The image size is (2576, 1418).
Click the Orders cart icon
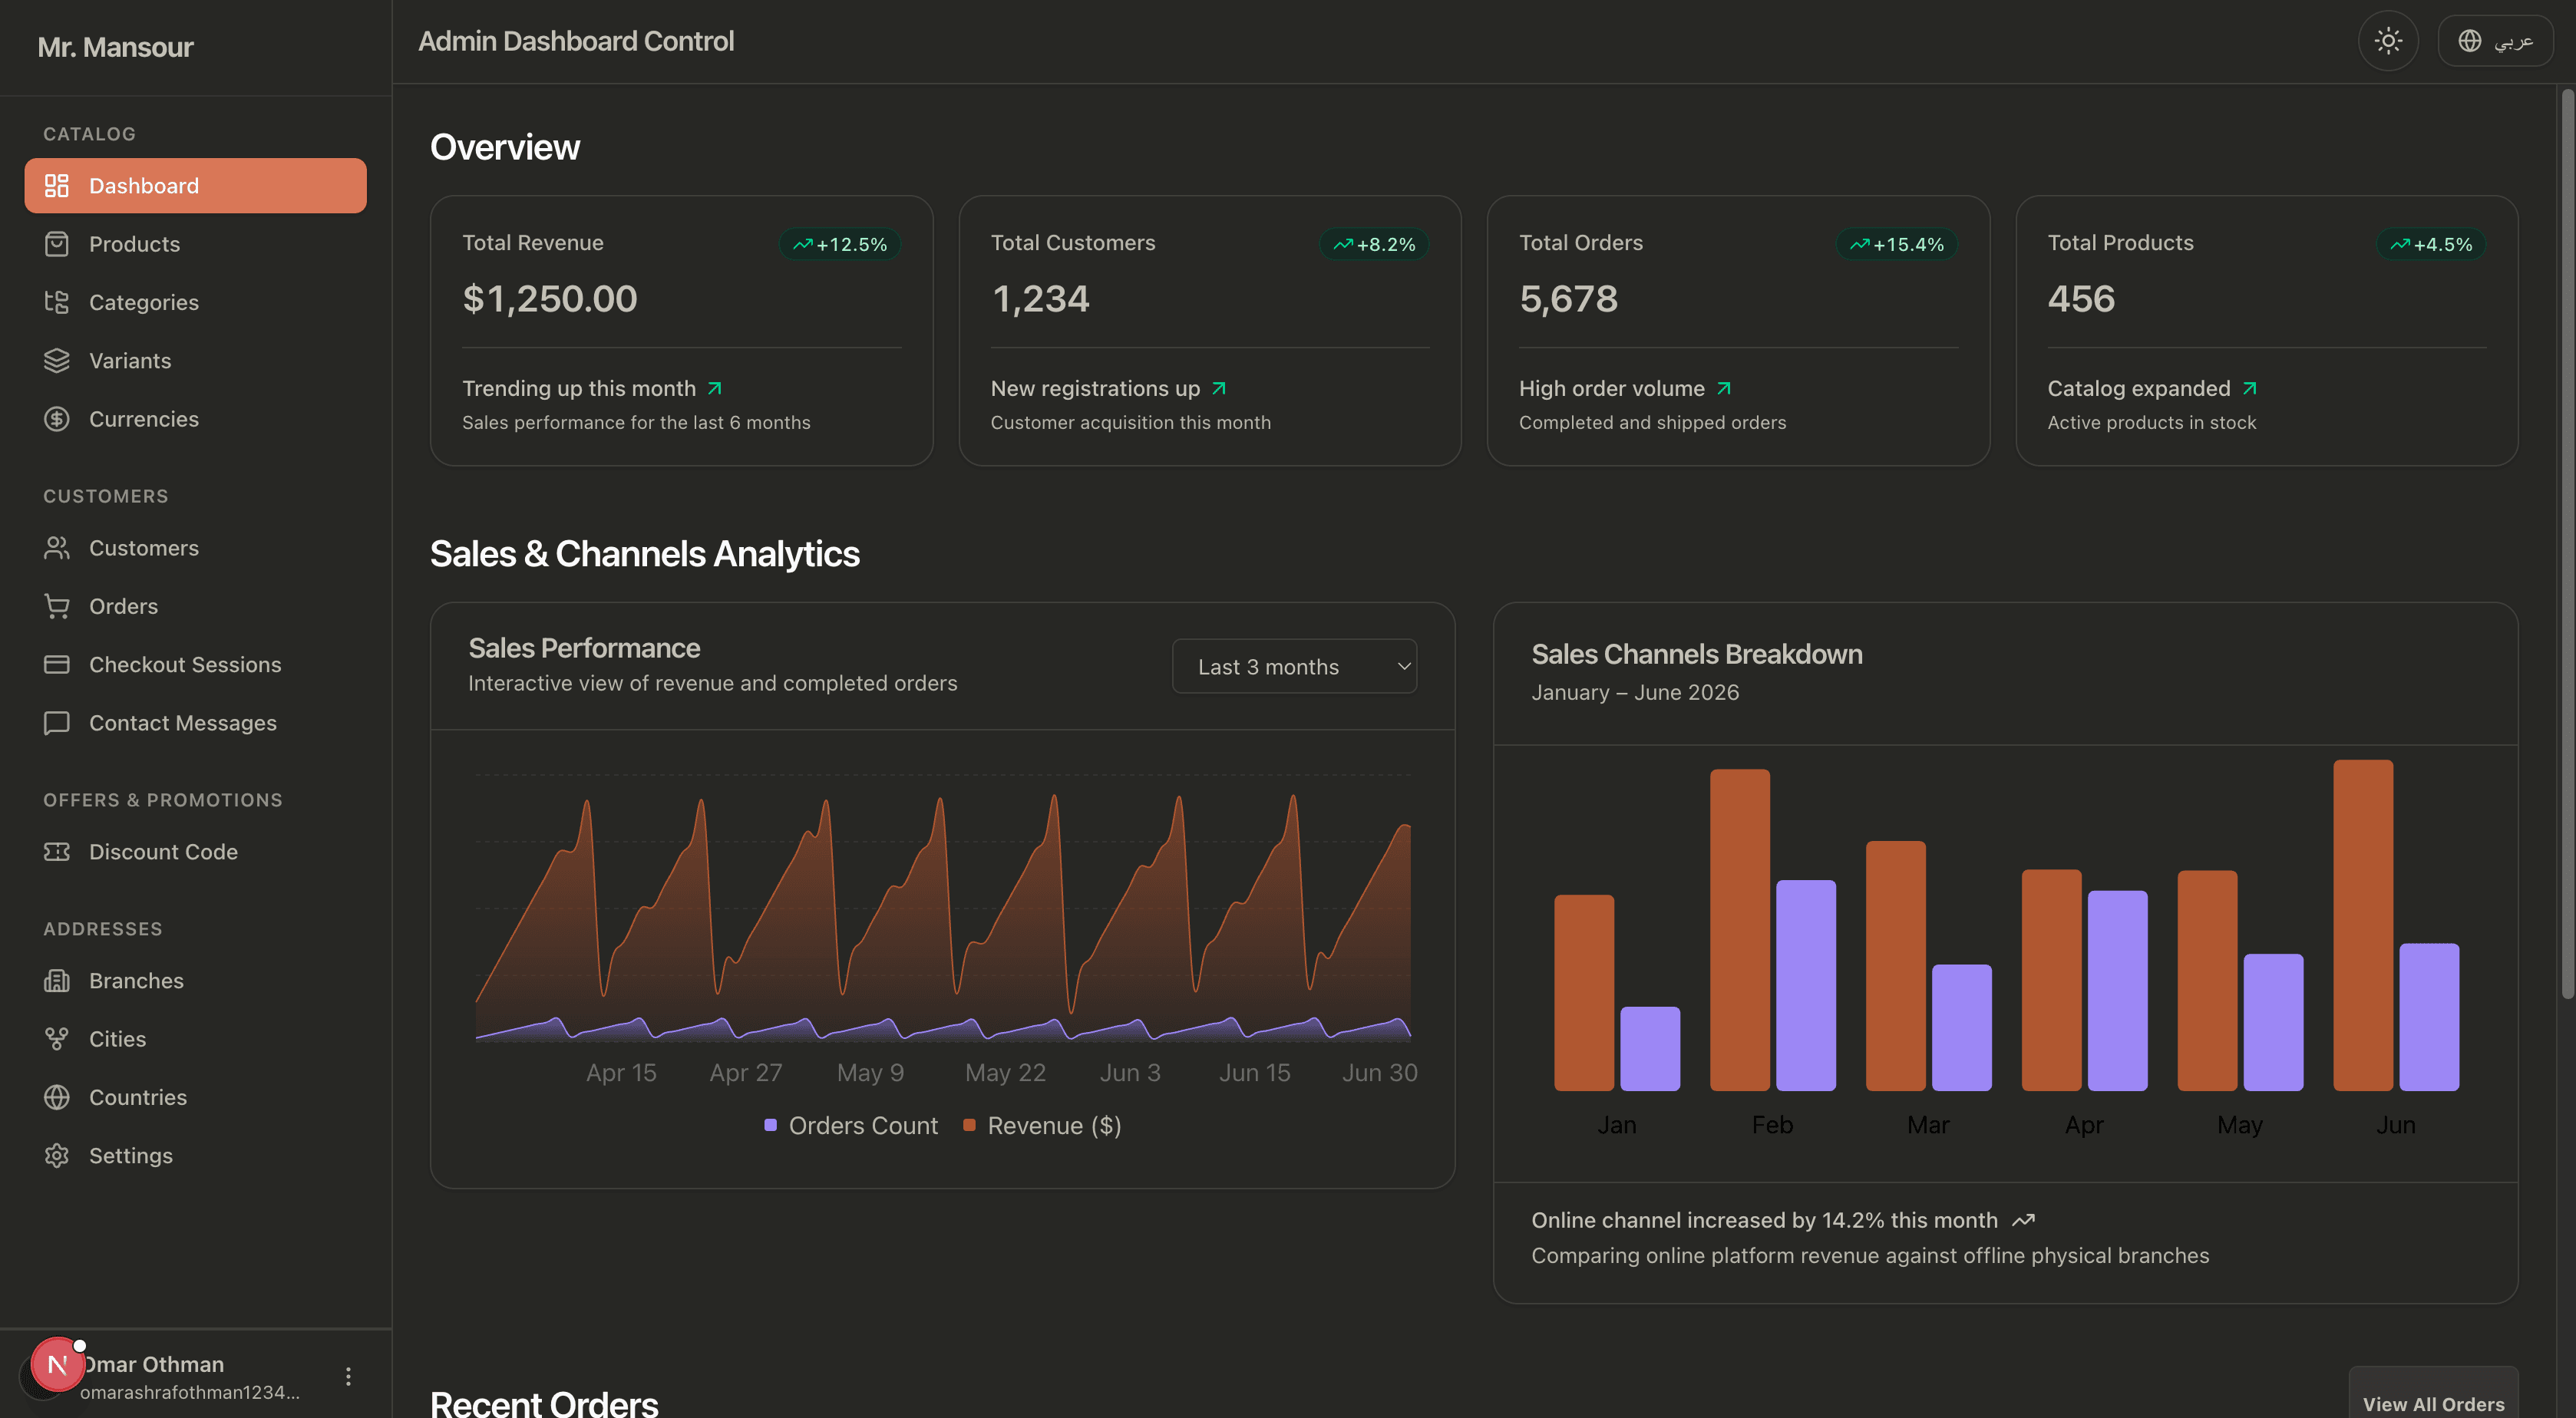[57, 606]
